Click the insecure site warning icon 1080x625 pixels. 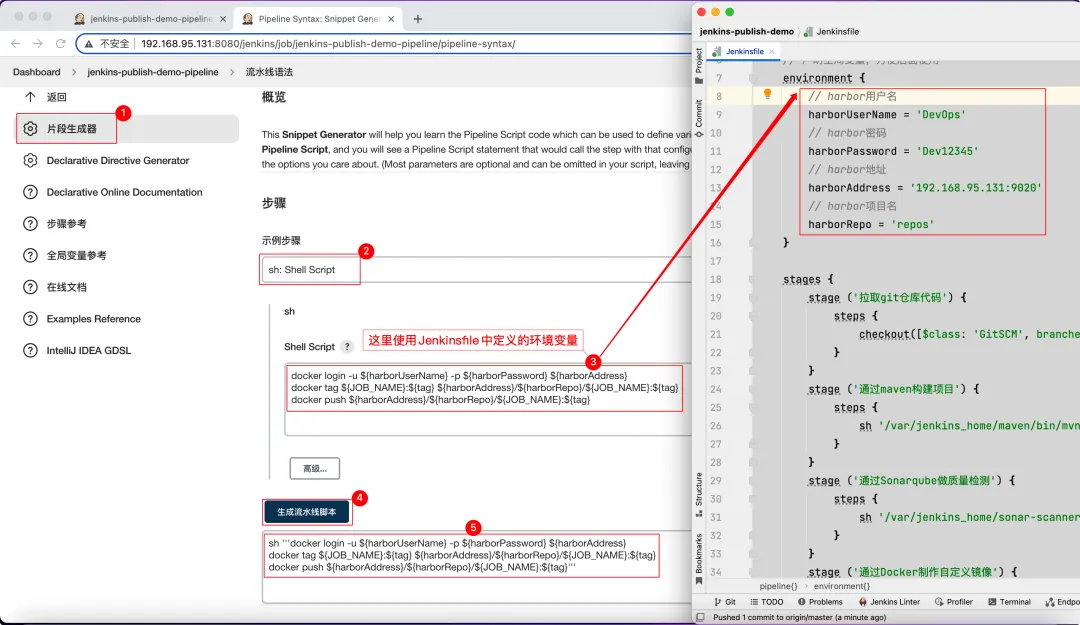click(89, 44)
